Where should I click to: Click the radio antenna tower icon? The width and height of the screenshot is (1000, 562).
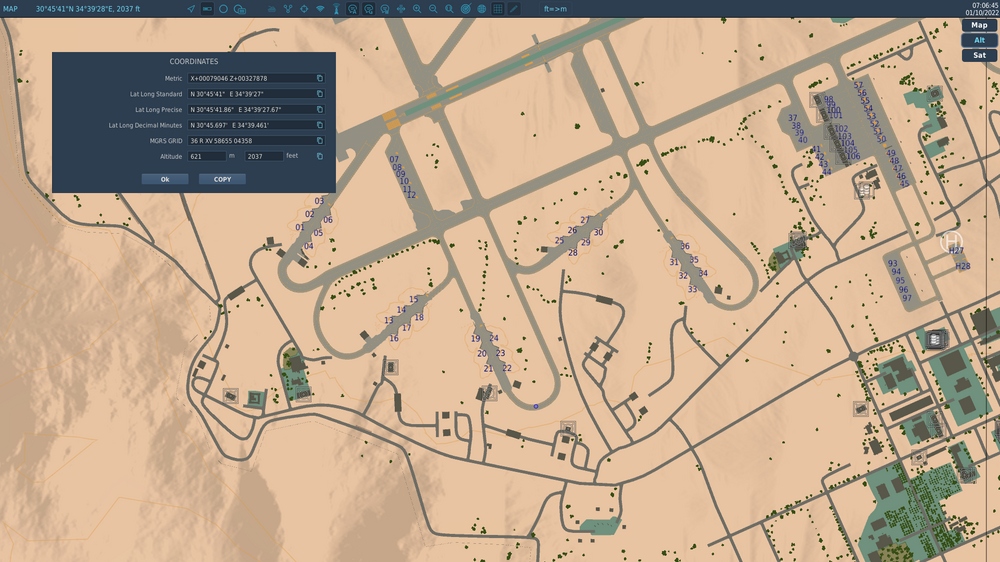[336, 9]
